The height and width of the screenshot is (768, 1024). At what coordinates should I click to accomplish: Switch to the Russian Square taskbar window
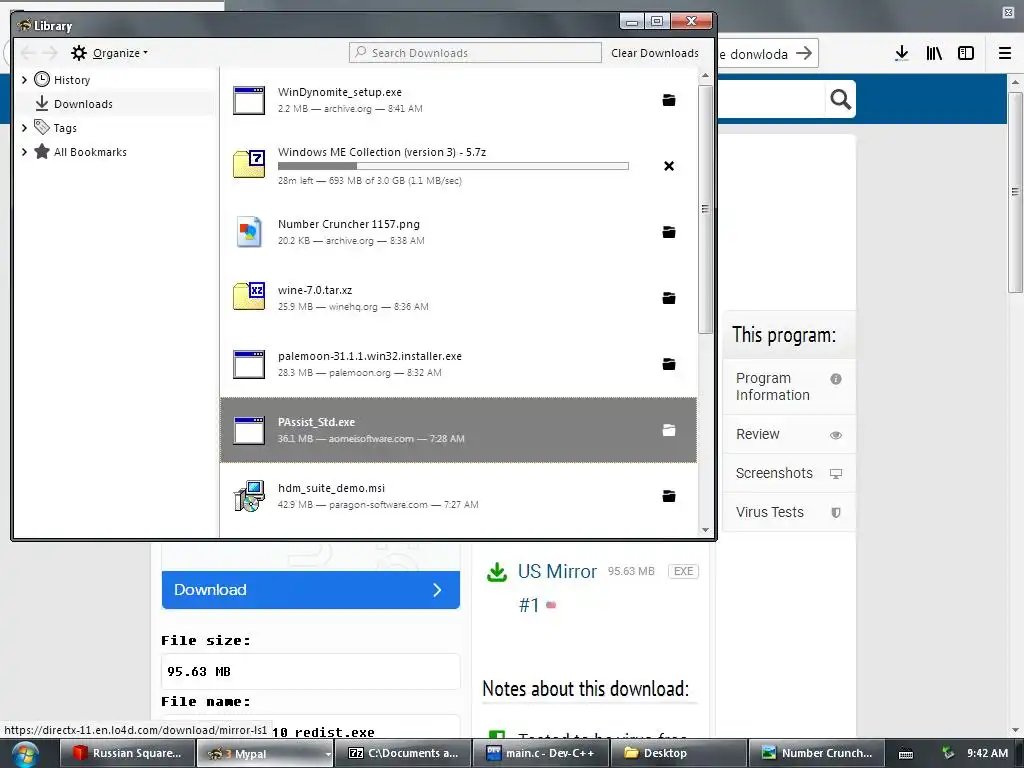[128, 754]
